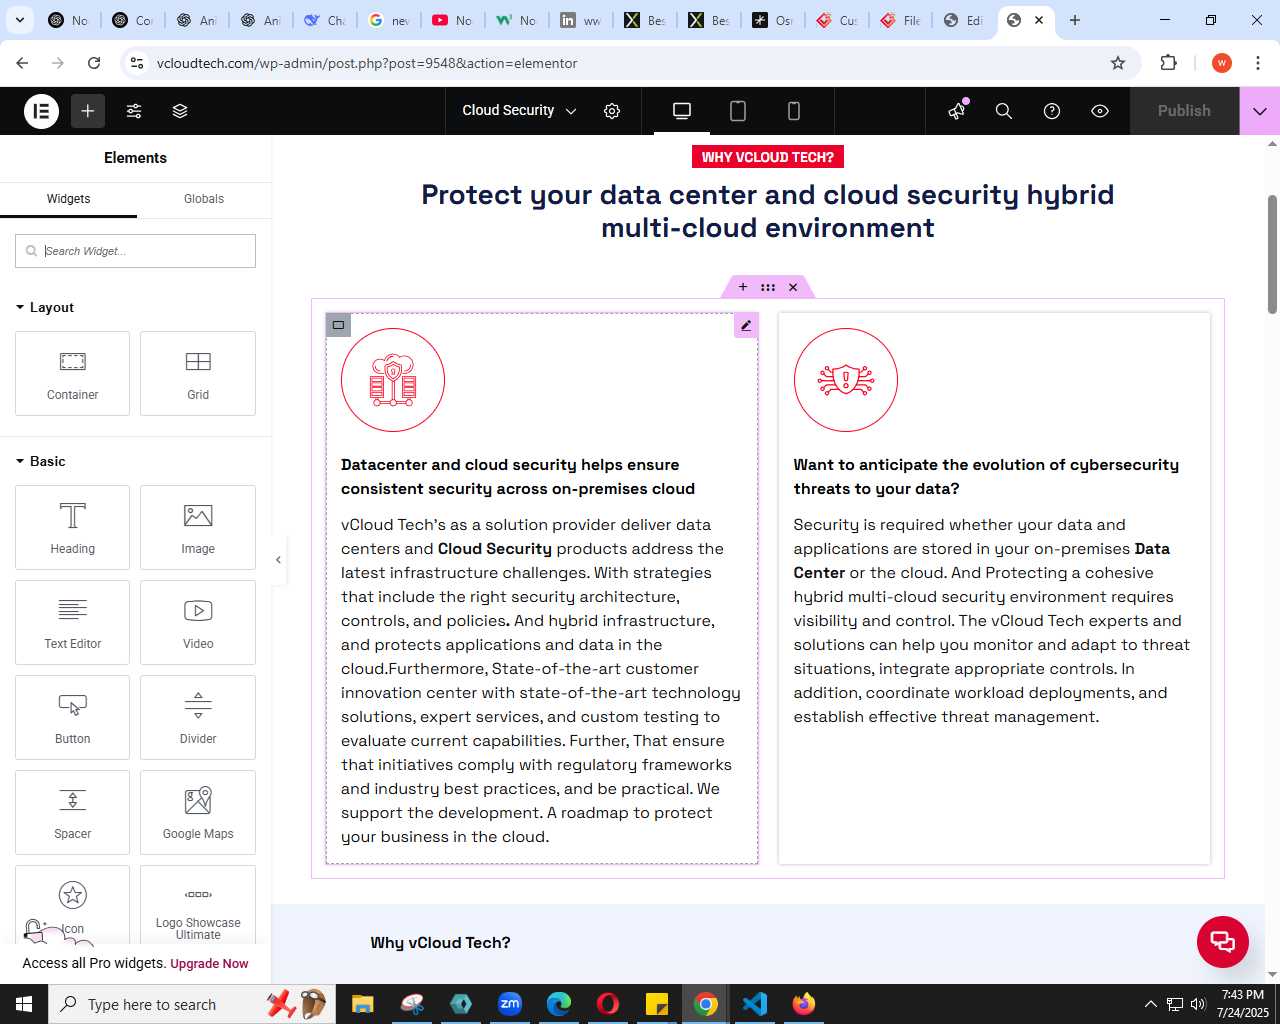Switch to mobile responsive view
The image size is (1280, 1024).
coord(794,111)
